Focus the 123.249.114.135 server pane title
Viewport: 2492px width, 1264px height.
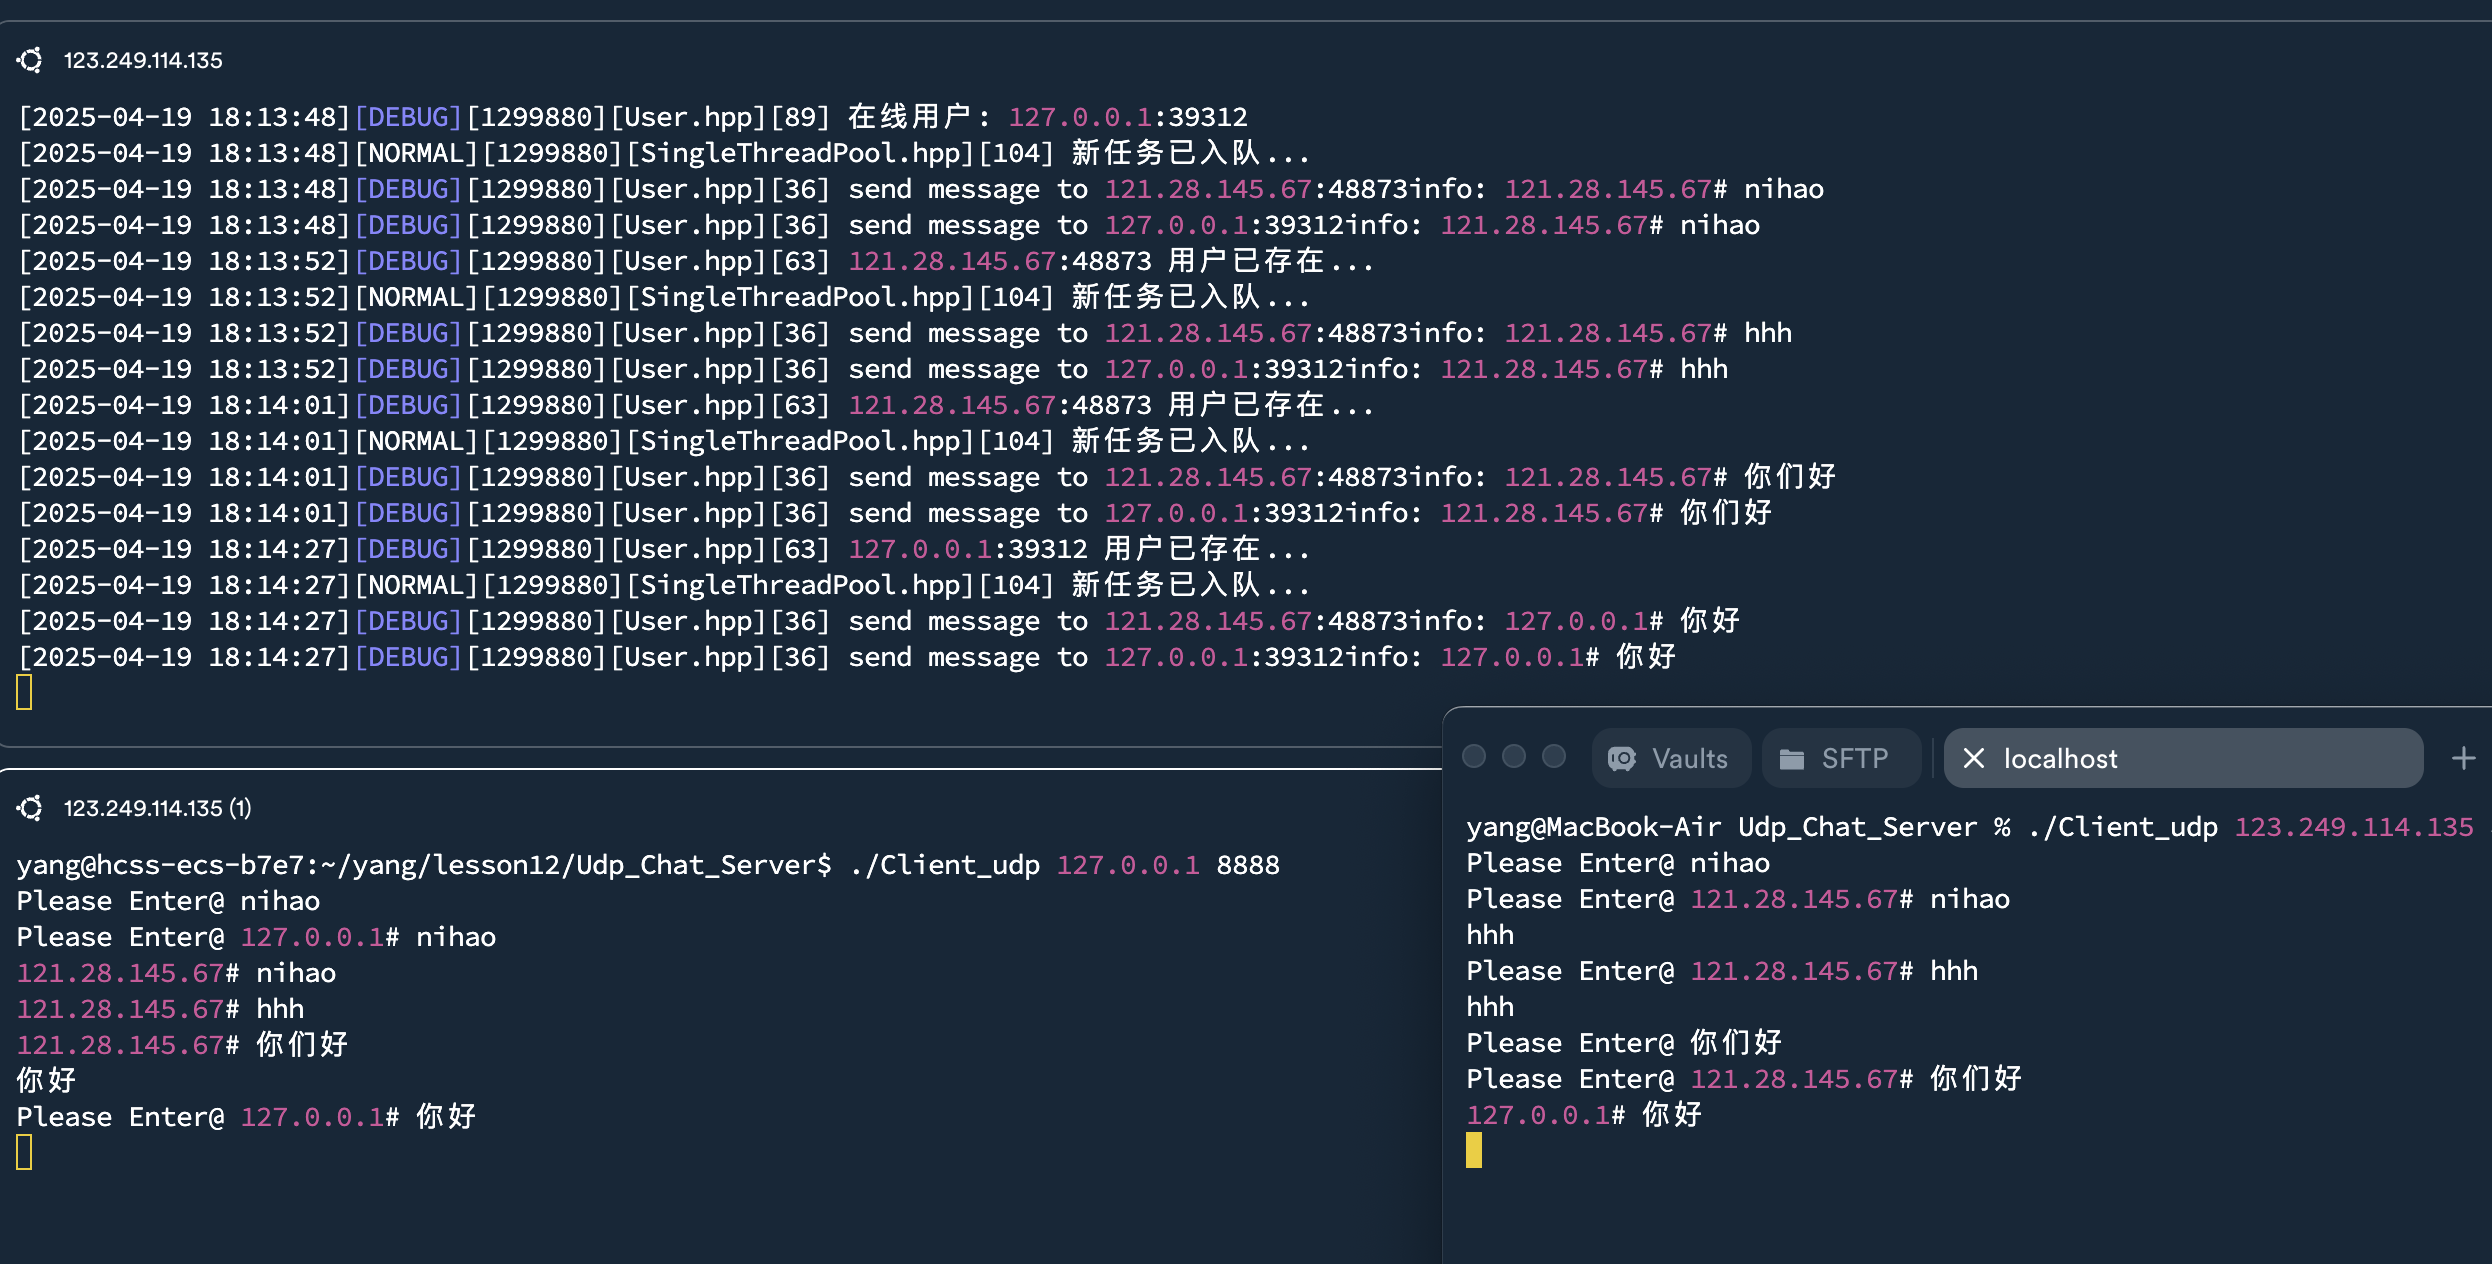(x=143, y=60)
